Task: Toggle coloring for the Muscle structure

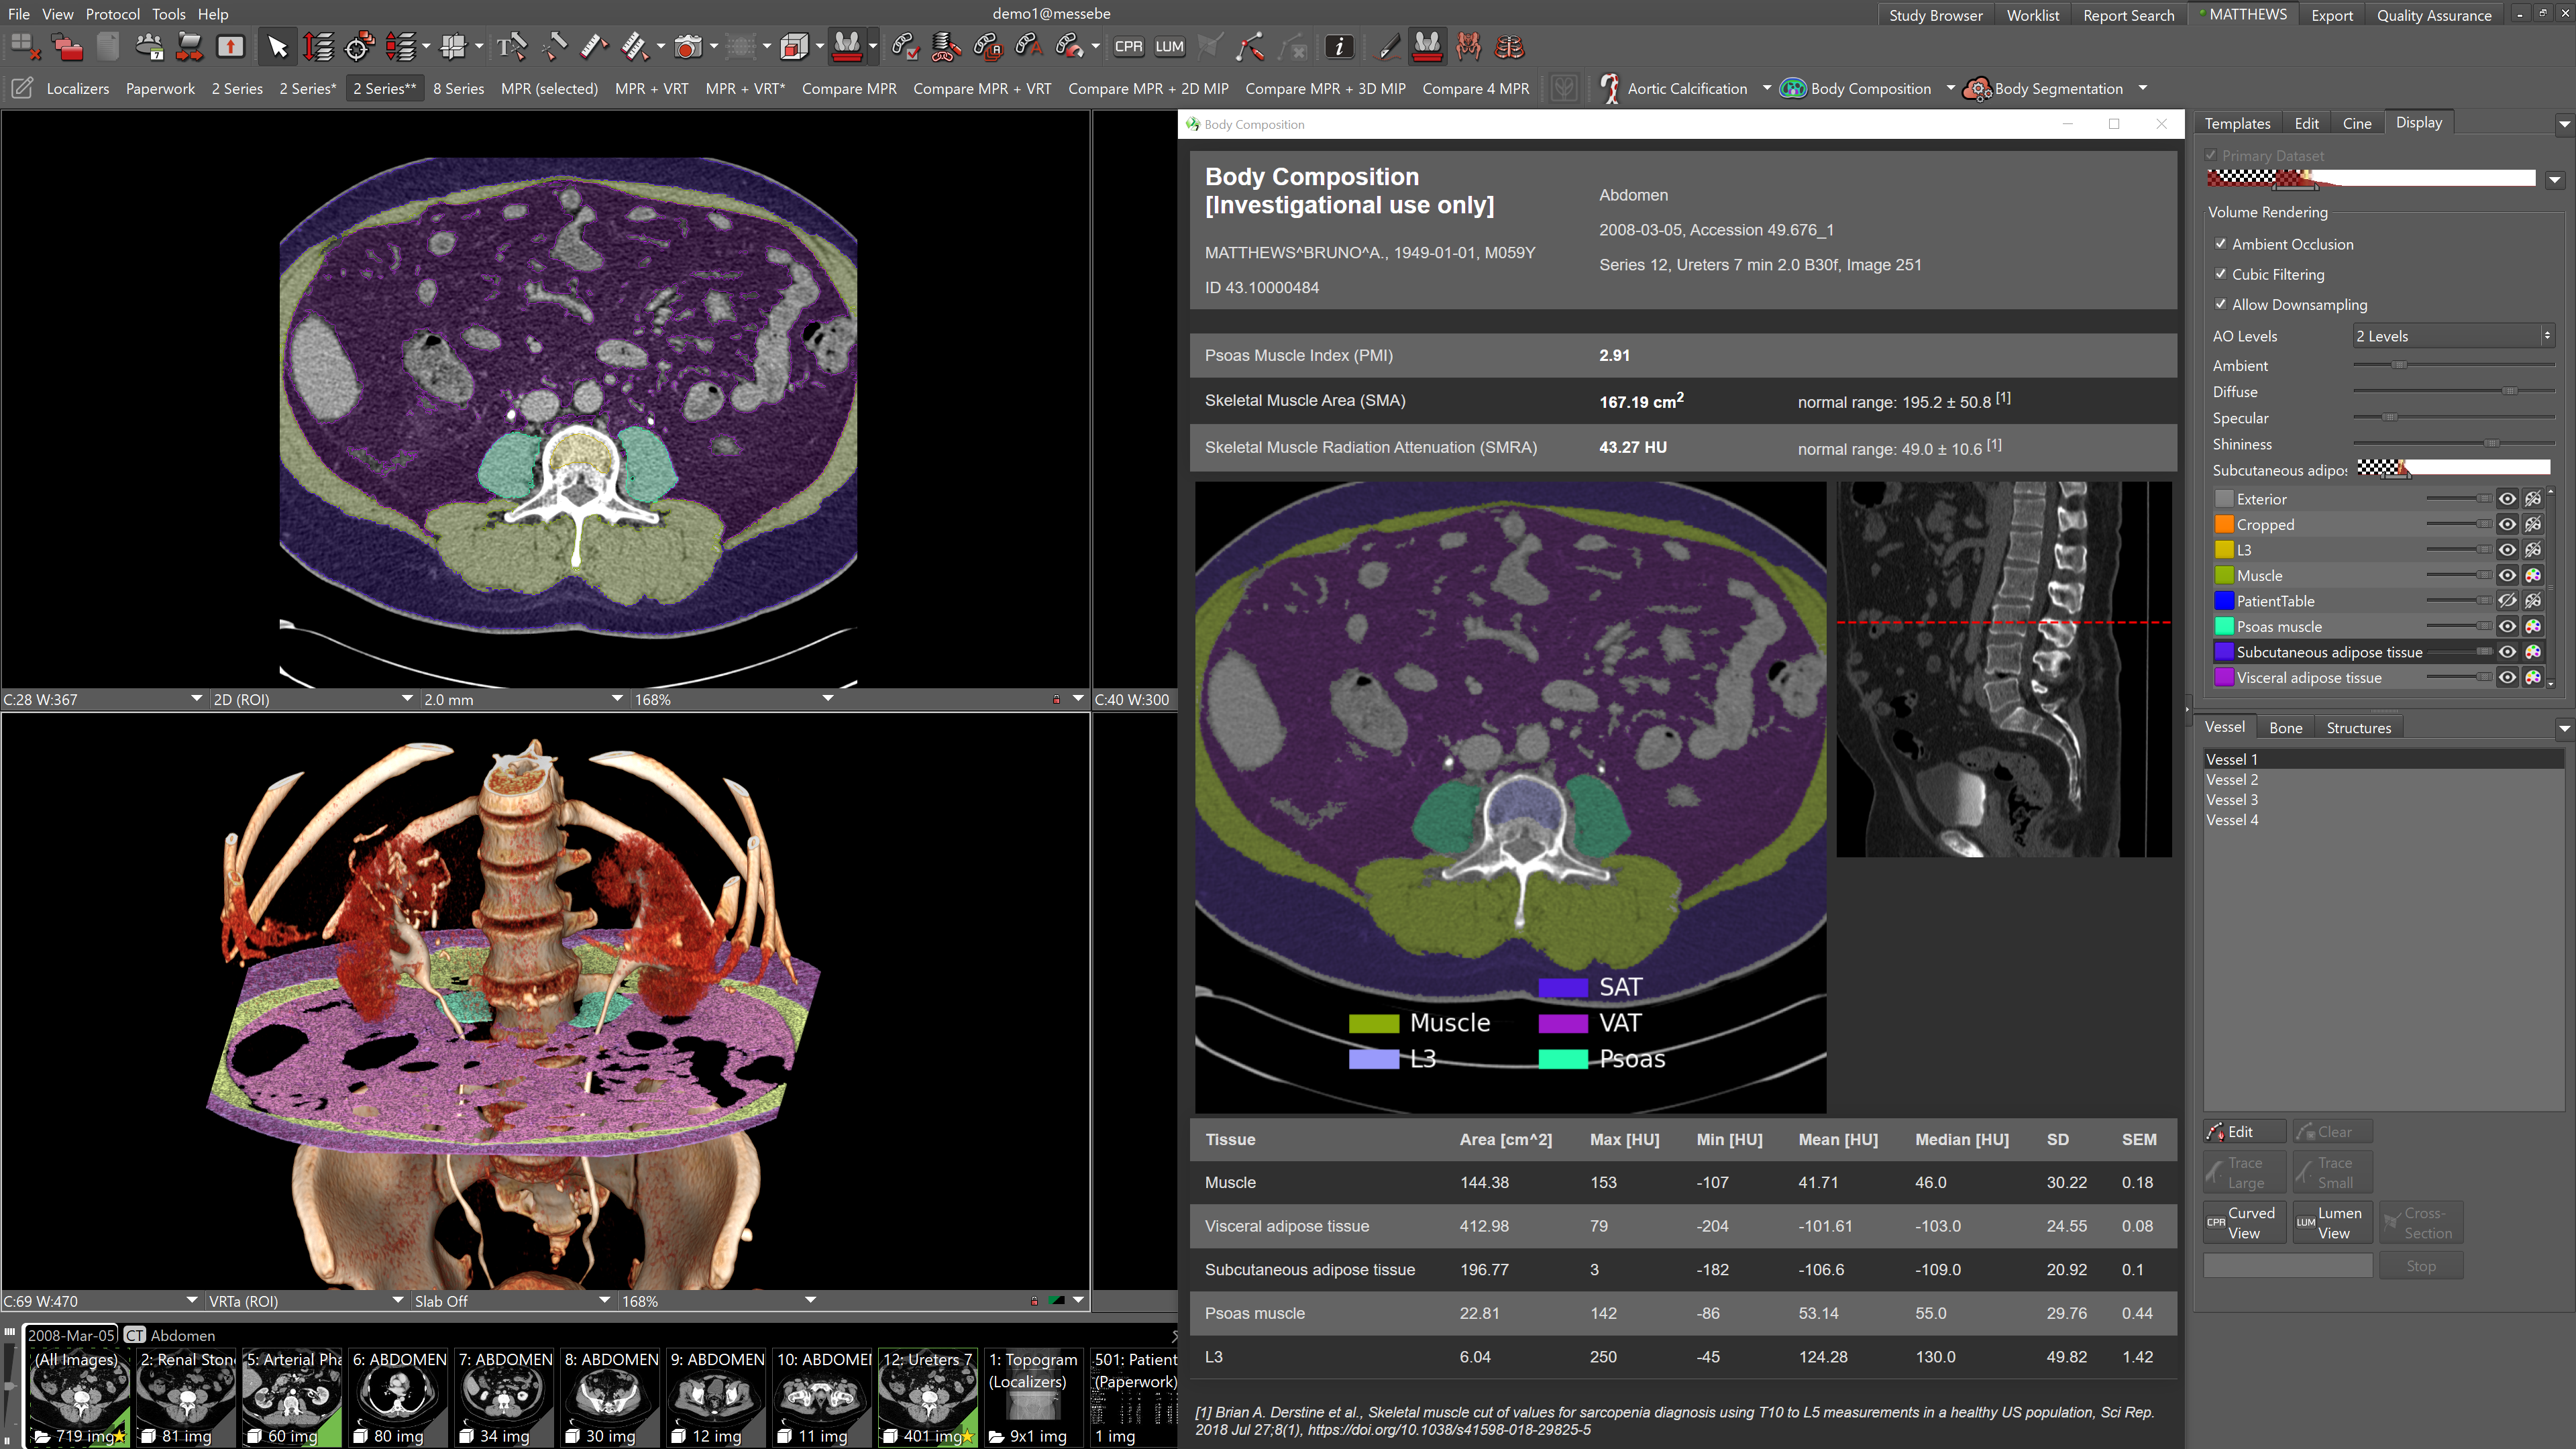Action: pos(2533,575)
